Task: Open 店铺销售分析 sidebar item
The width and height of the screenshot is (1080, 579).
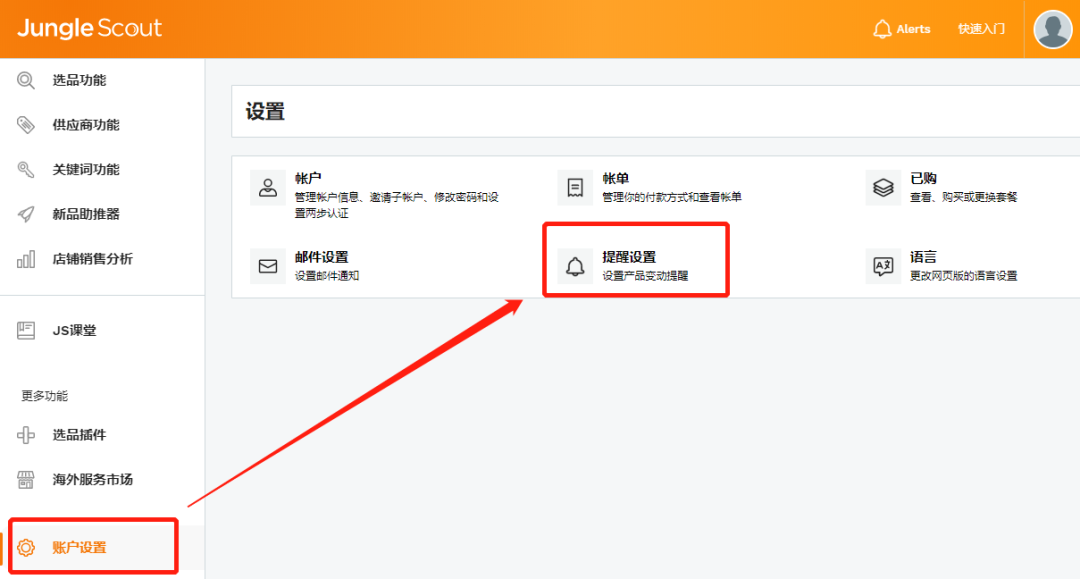Action: tap(92, 259)
